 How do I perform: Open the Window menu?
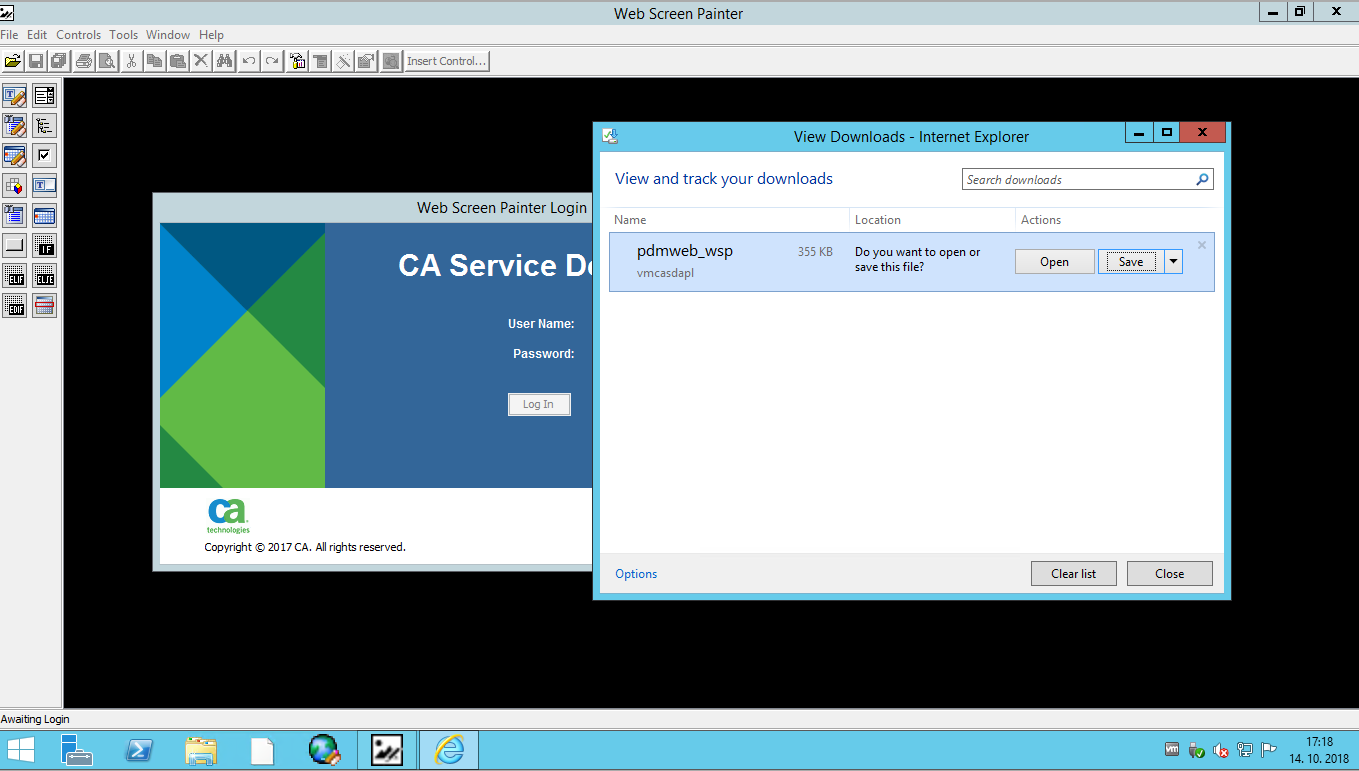click(168, 35)
